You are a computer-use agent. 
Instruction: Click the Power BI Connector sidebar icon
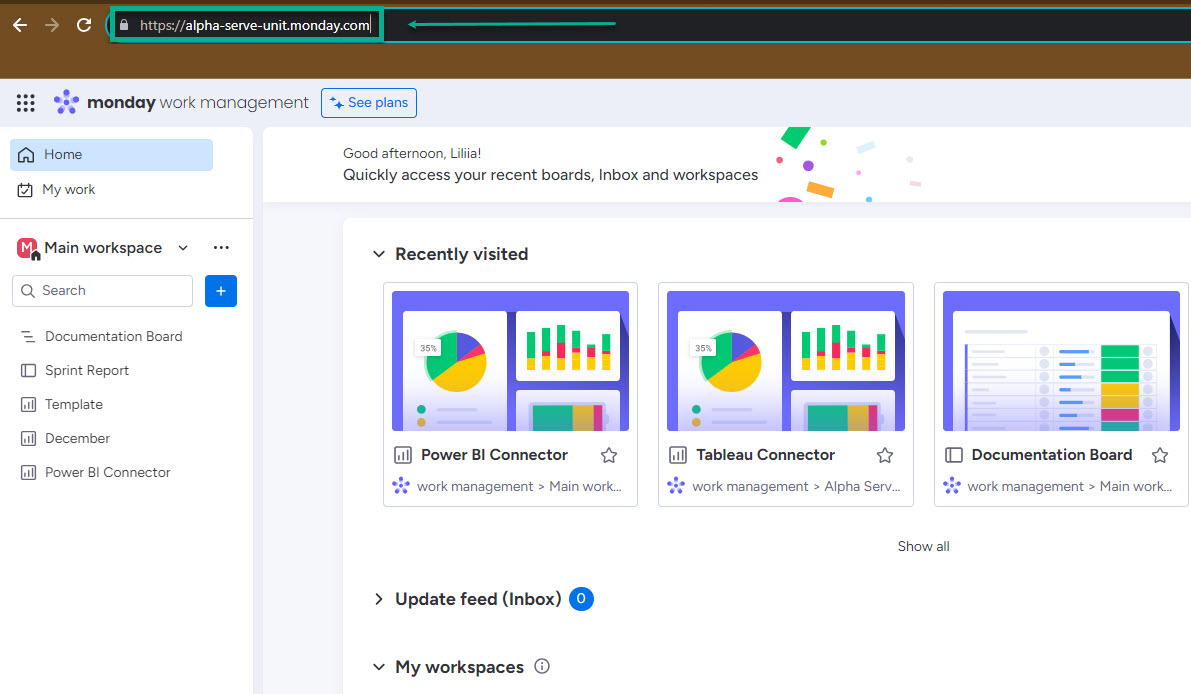pyautogui.click(x=28, y=472)
